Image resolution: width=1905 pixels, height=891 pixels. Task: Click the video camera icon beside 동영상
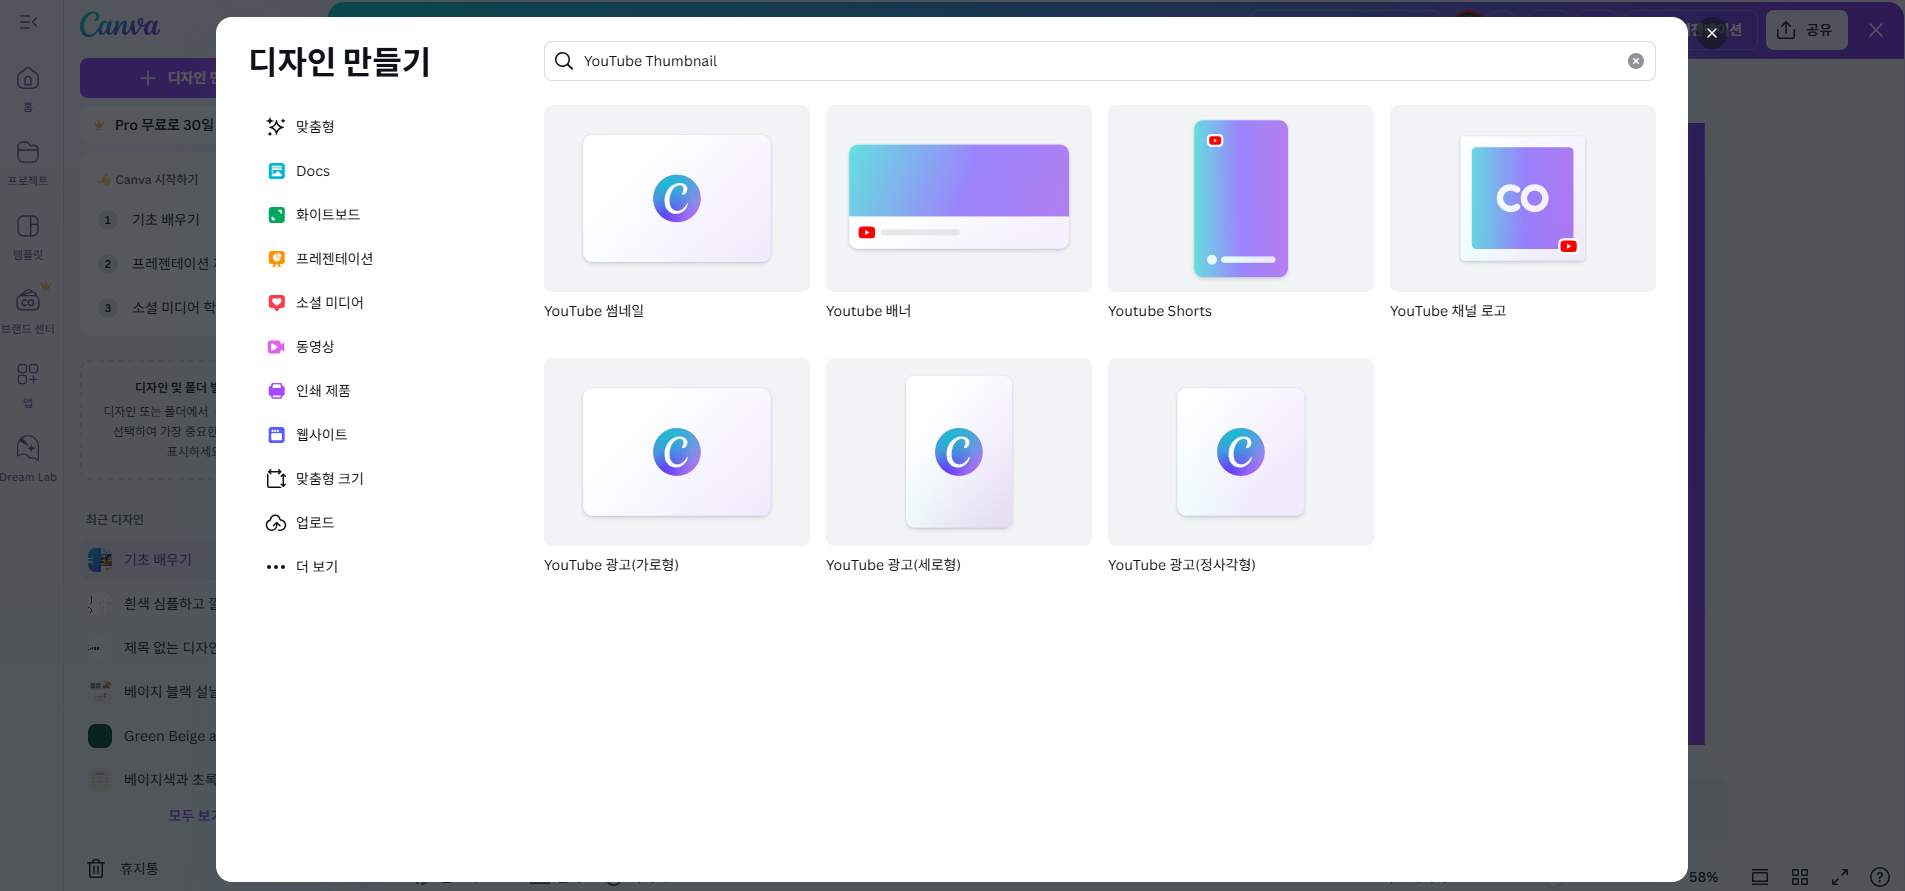tap(277, 347)
